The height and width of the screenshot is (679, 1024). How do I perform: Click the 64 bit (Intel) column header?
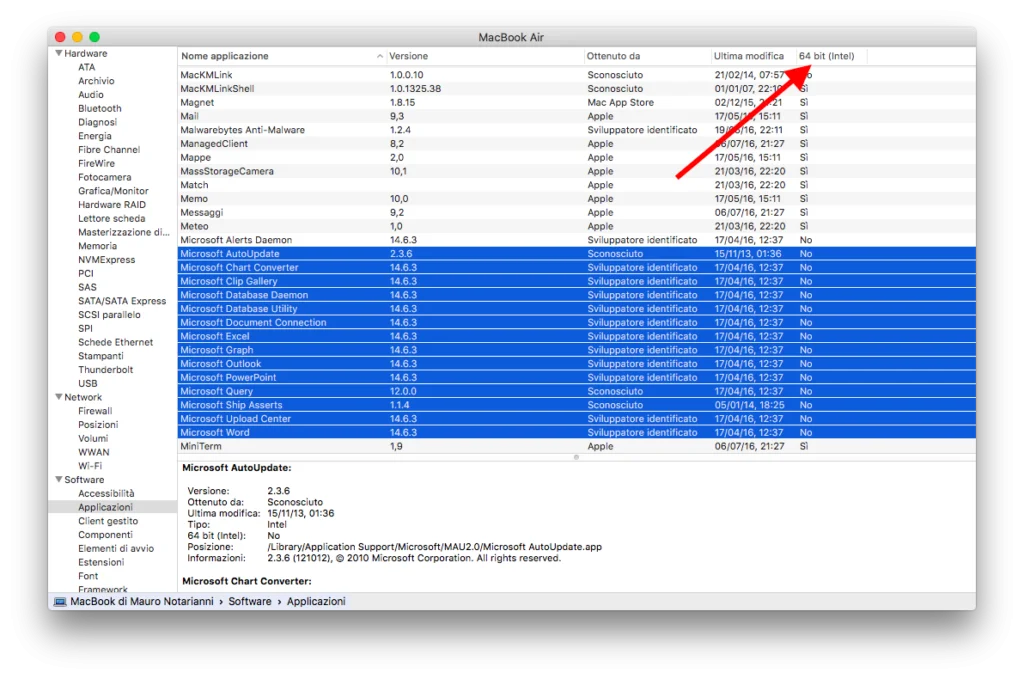point(830,55)
